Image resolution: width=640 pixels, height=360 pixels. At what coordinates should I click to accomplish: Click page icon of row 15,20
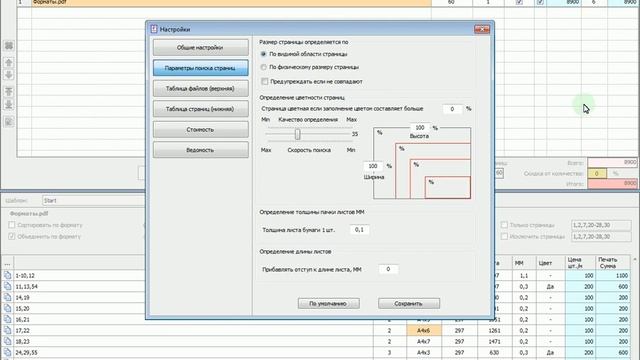click(x=7, y=308)
